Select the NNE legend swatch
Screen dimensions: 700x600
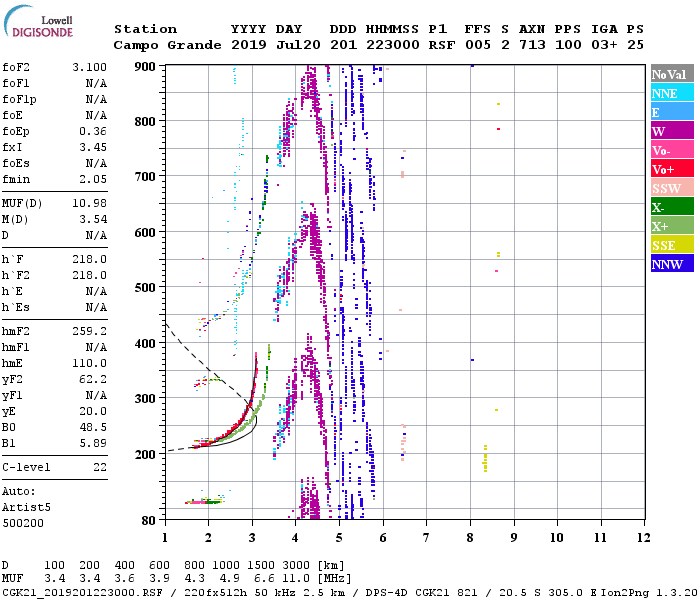(x=672, y=93)
